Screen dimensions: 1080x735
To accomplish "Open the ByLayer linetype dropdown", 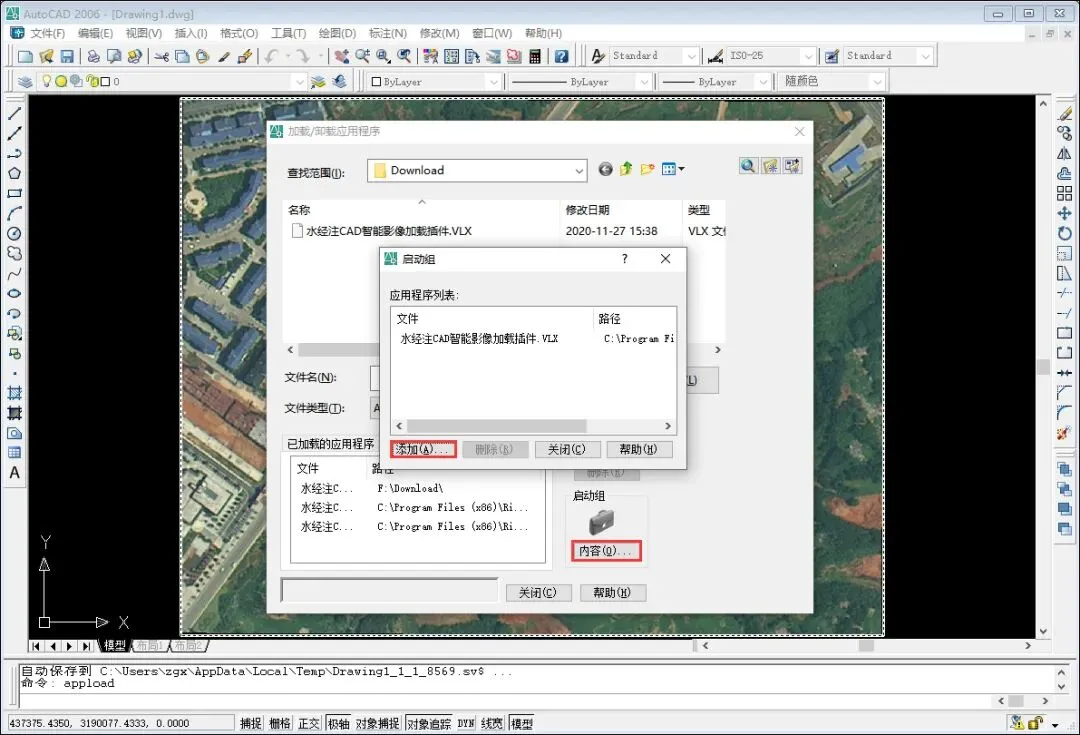I will [644, 82].
